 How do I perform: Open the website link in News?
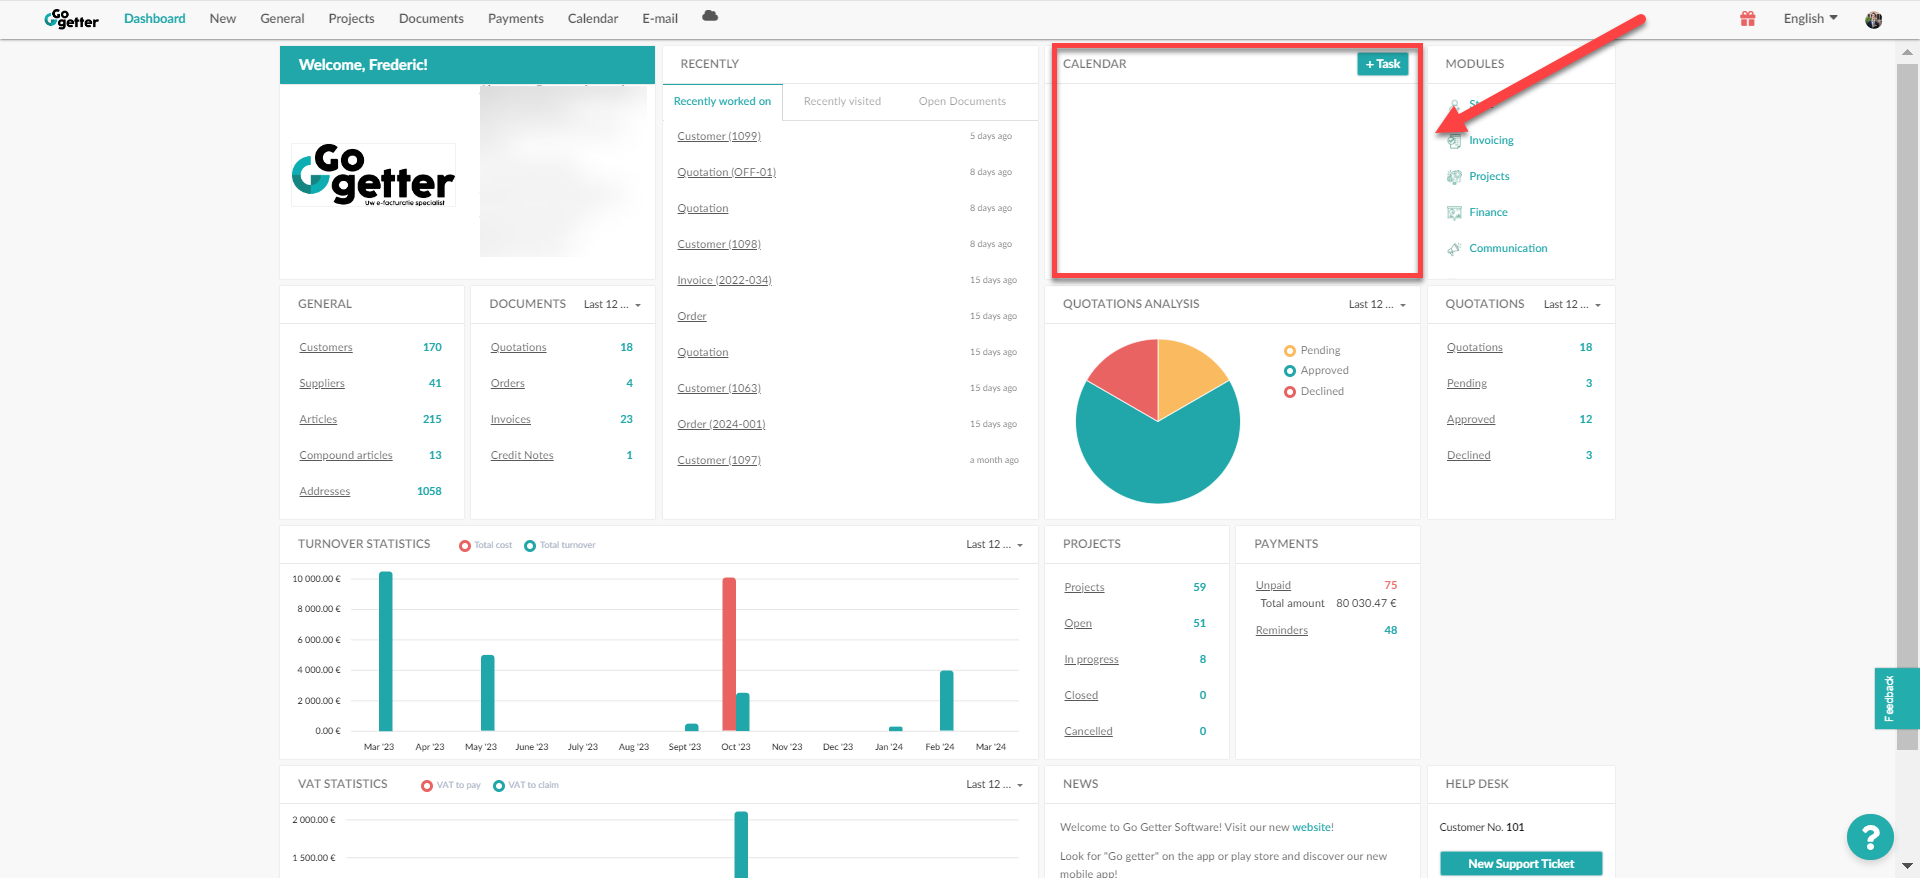(1311, 828)
